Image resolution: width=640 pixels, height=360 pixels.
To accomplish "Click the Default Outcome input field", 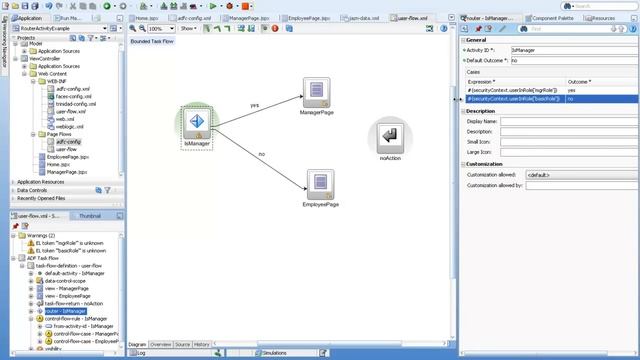I will 575,60.
